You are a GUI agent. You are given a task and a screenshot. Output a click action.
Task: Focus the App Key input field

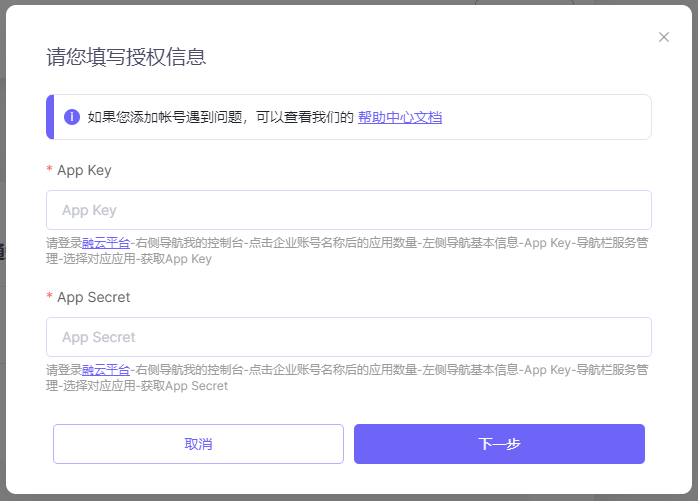349,210
